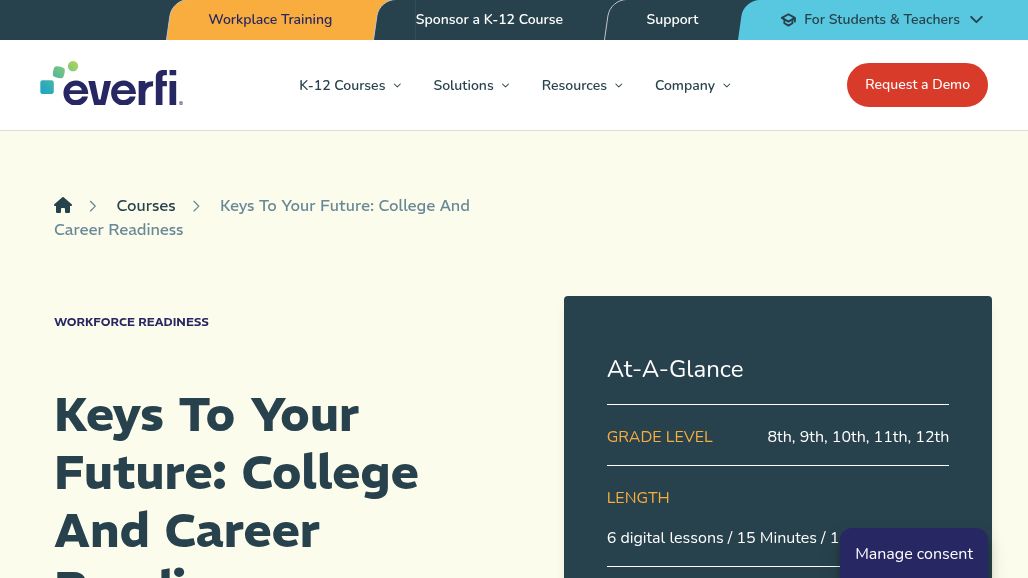
Task: Open the Support tab
Action: (x=672, y=20)
